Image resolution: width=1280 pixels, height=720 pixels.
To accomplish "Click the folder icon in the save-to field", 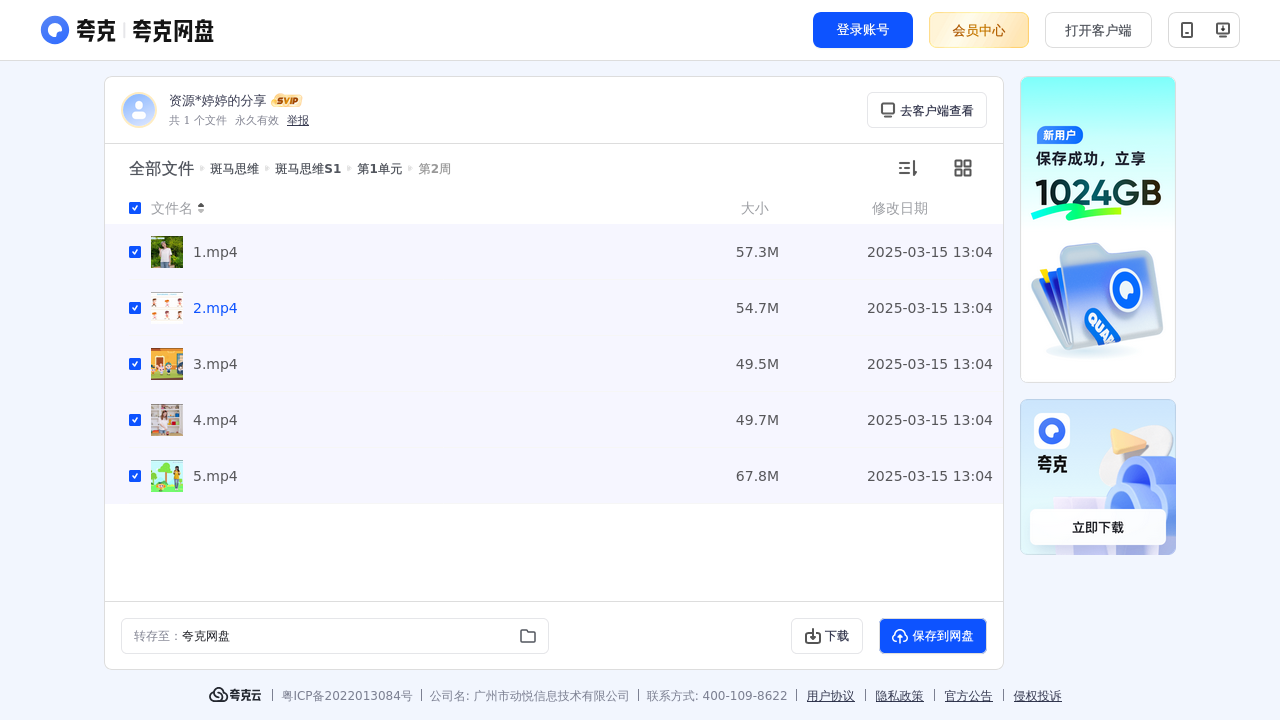I will (x=528, y=636).
